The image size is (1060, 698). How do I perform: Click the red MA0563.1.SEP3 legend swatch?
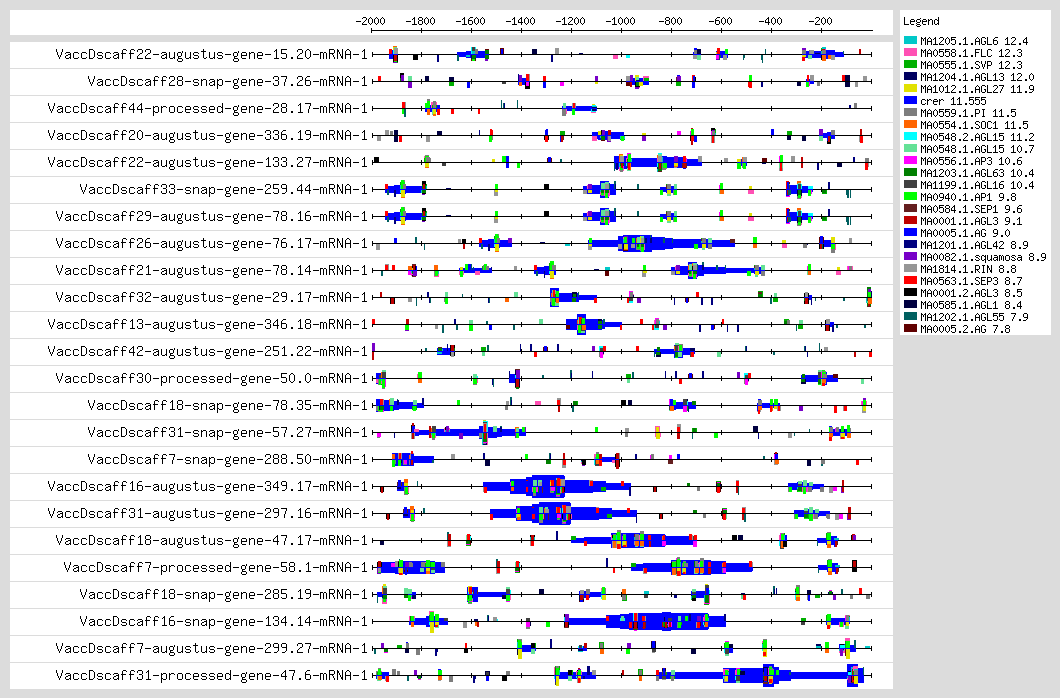point(910,281)
